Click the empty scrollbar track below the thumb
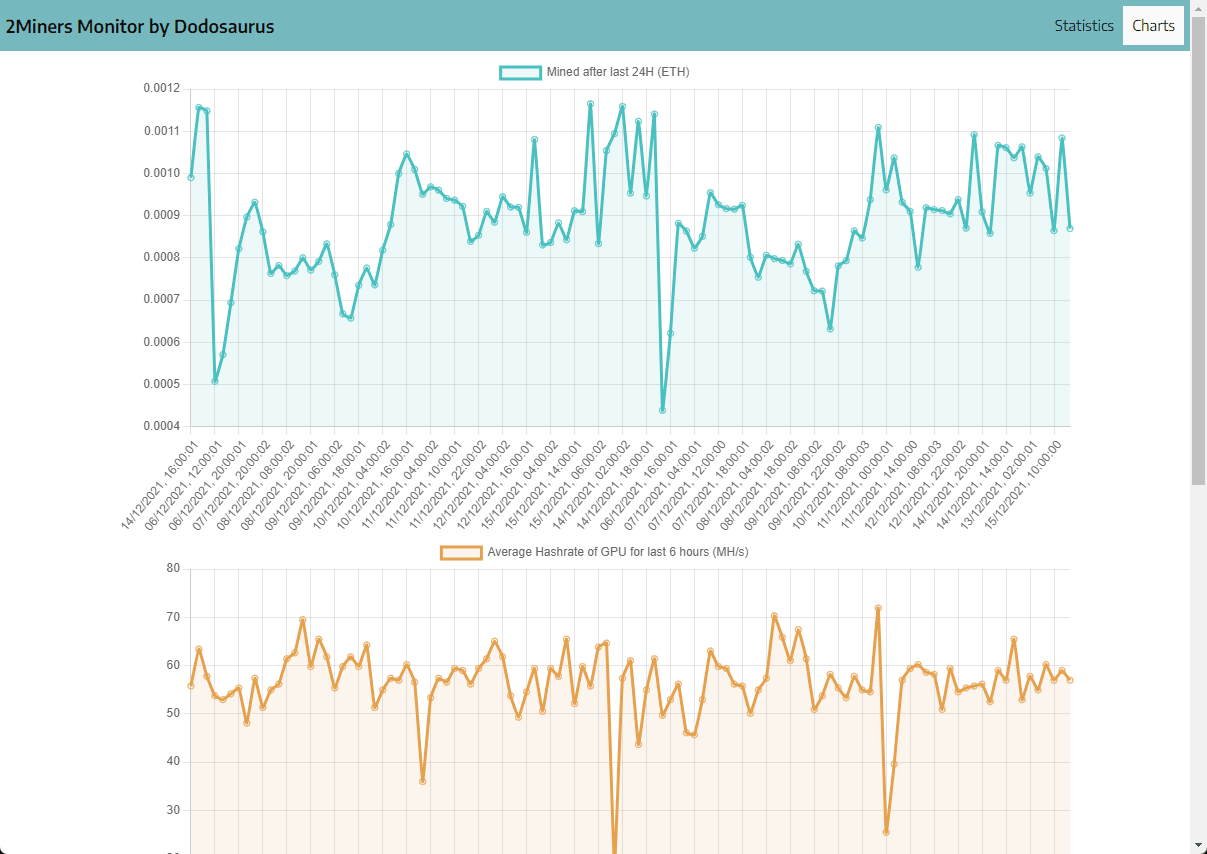 (x=1198, y=660)
